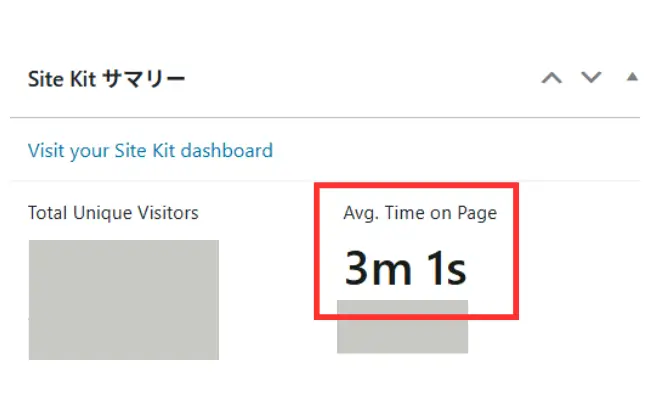650x400 pixels.
Task: Select the Avg. Time on Page label
Action: tap(419, 212)
